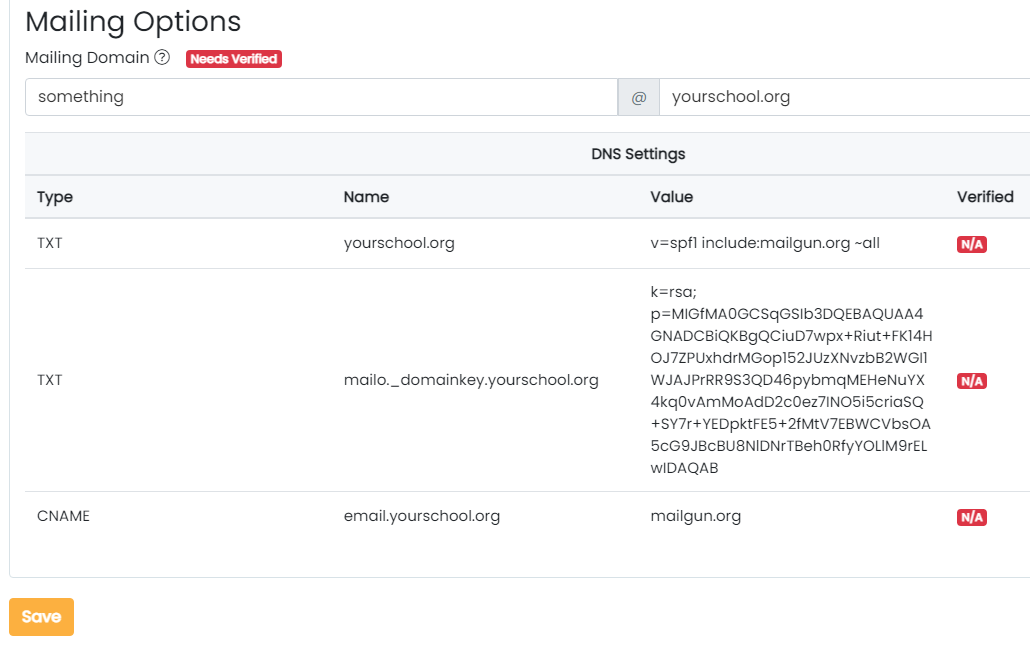Focus the 'something' mailbox name field
Viewport: 1030px width, 647px height.
(321, 97)
